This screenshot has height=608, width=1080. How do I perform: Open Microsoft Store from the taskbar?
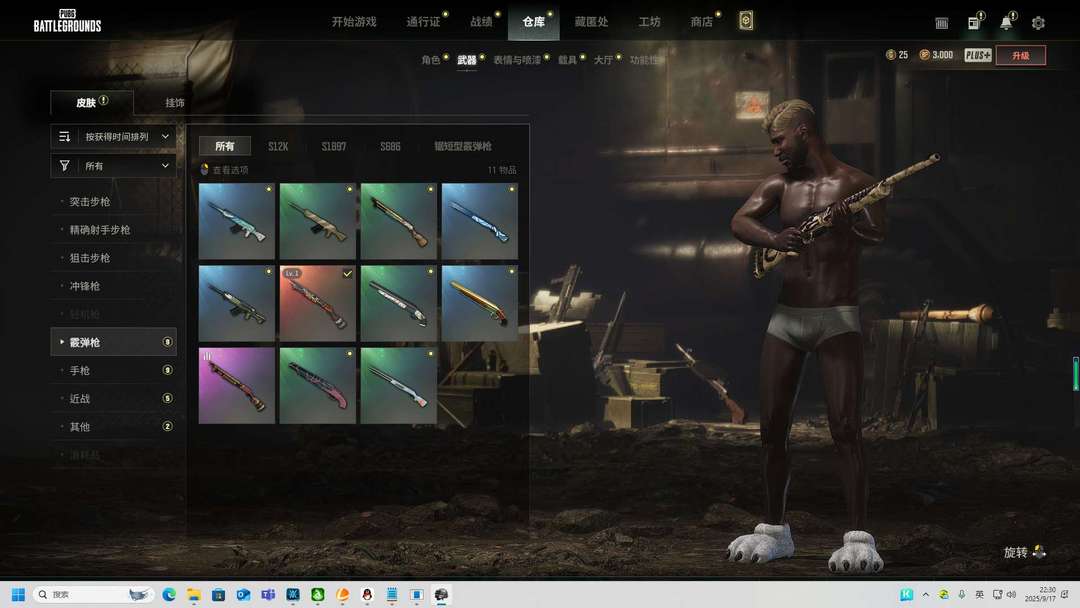tap(218, 594)
